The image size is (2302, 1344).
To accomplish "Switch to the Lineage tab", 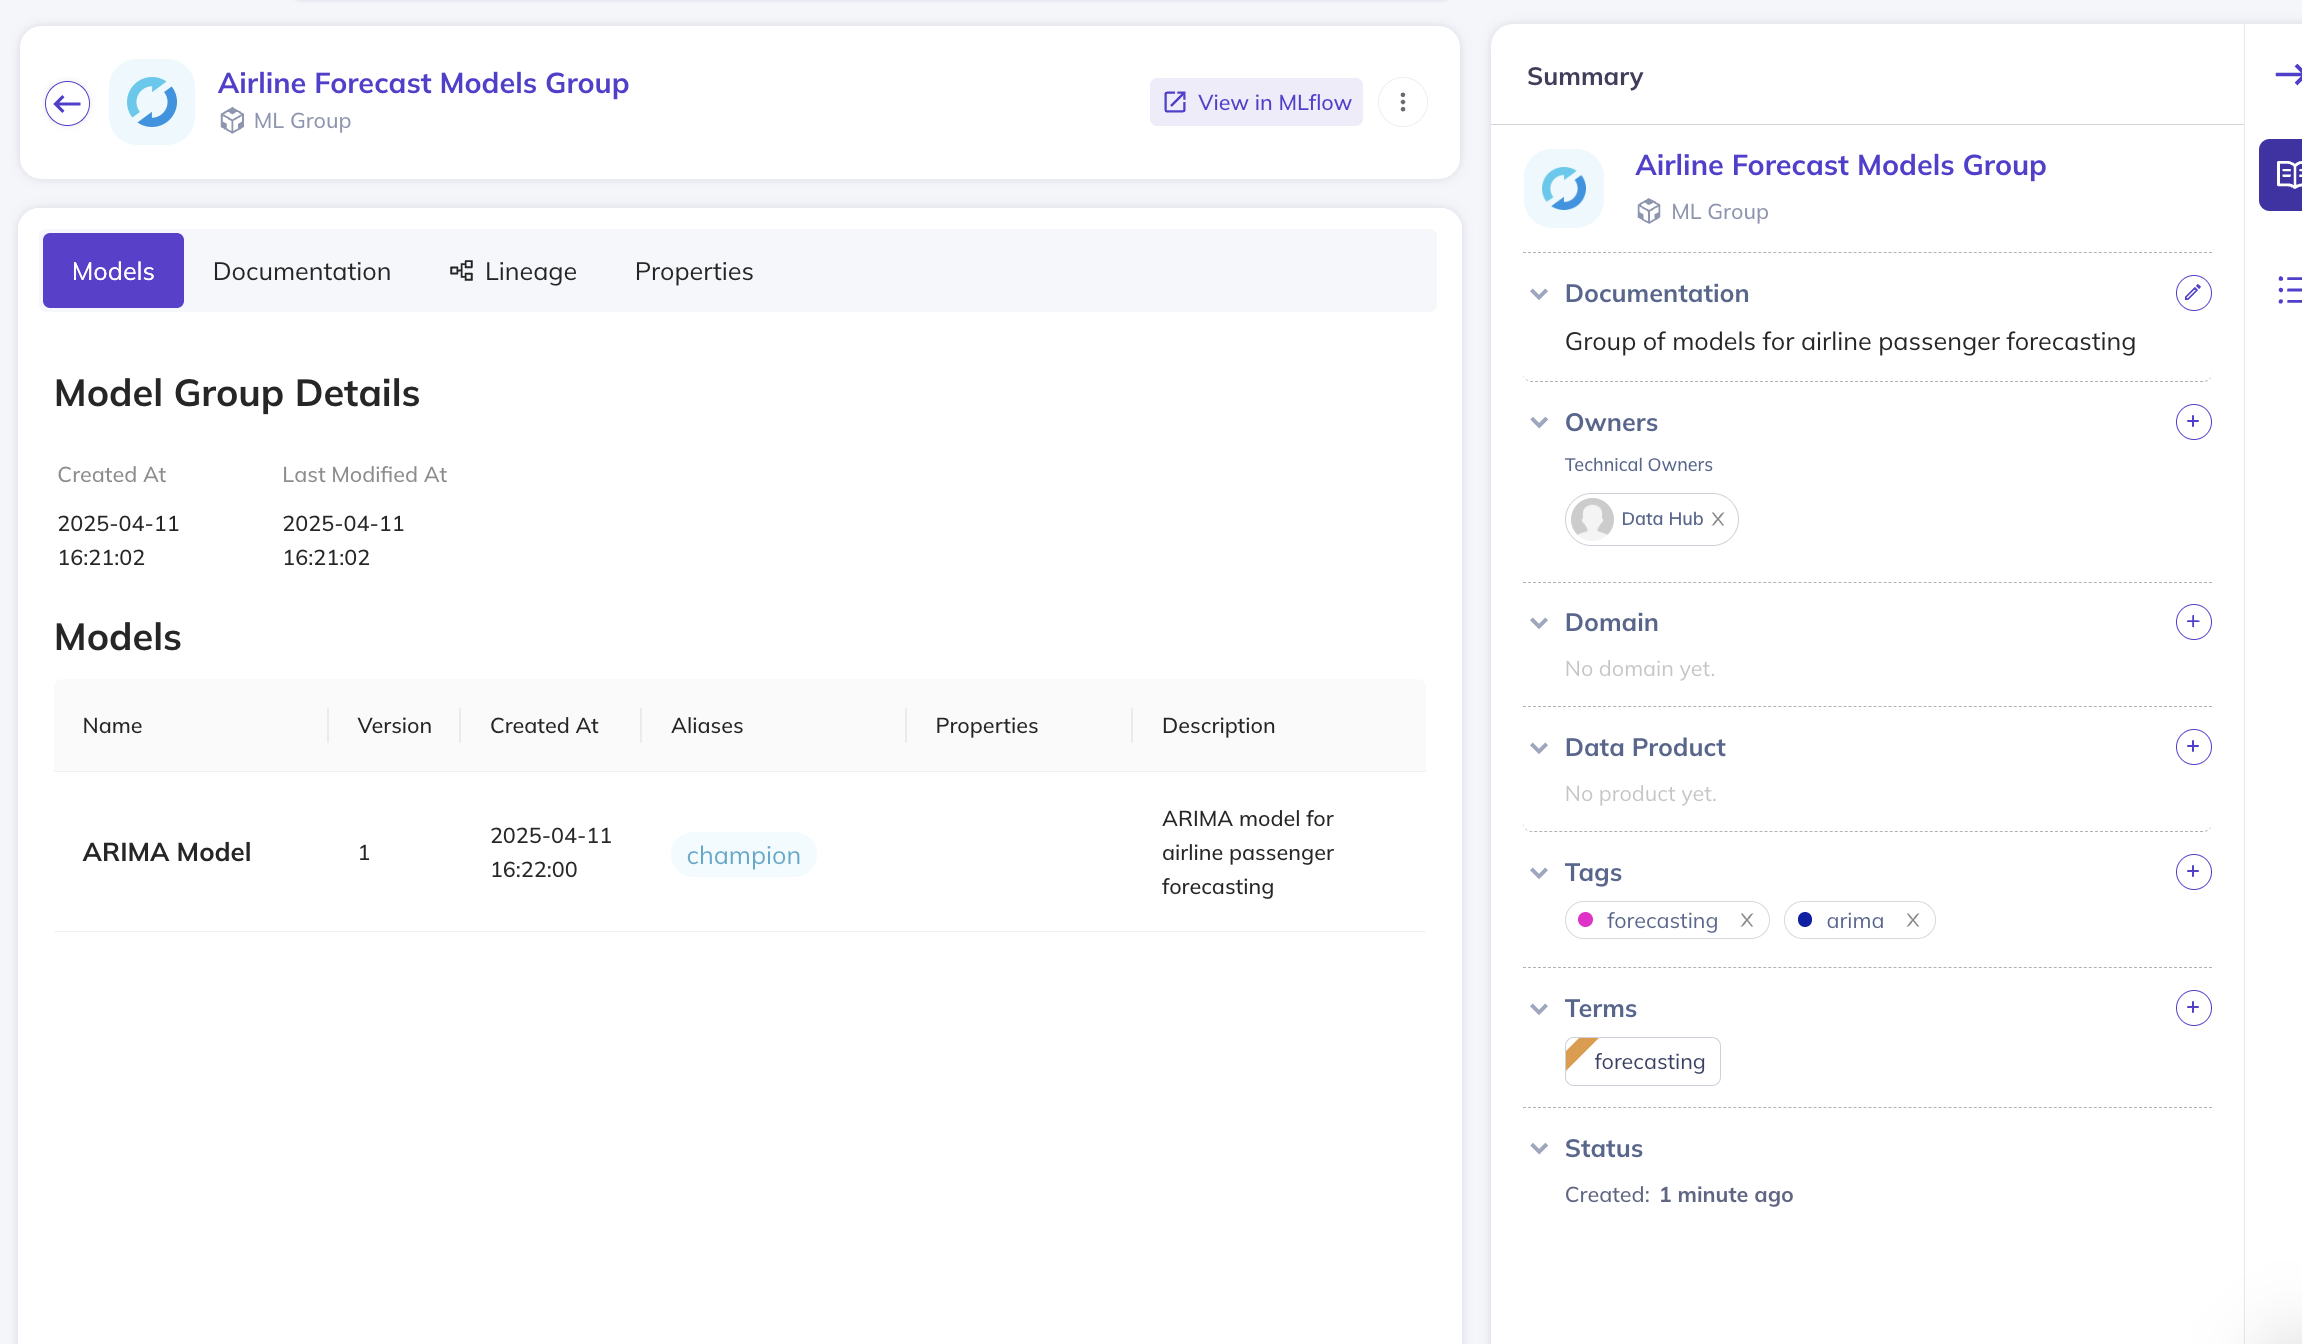I will (x=513, y=271).
